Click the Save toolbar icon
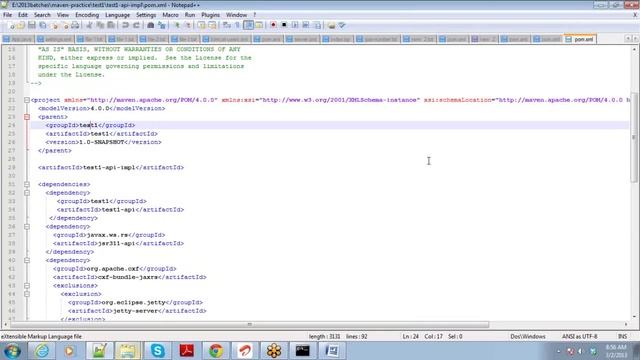 click(x=32, y=25)
